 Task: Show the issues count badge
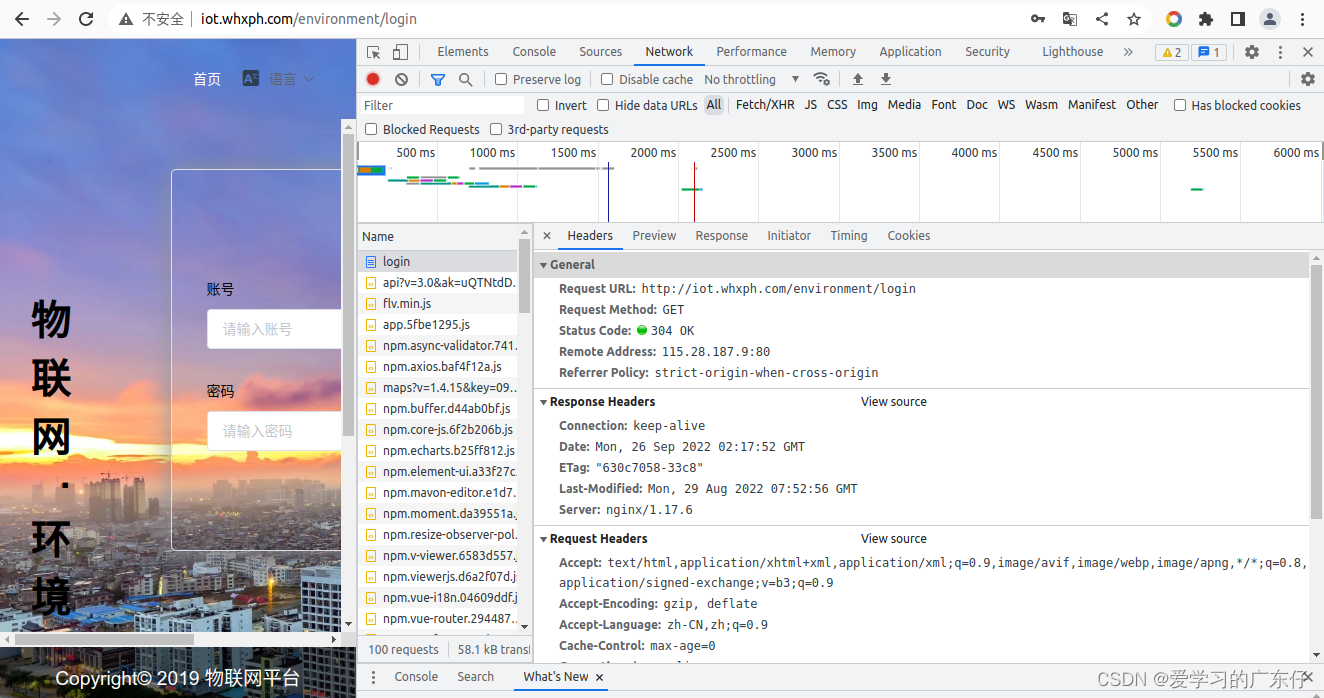point(1209,52)
